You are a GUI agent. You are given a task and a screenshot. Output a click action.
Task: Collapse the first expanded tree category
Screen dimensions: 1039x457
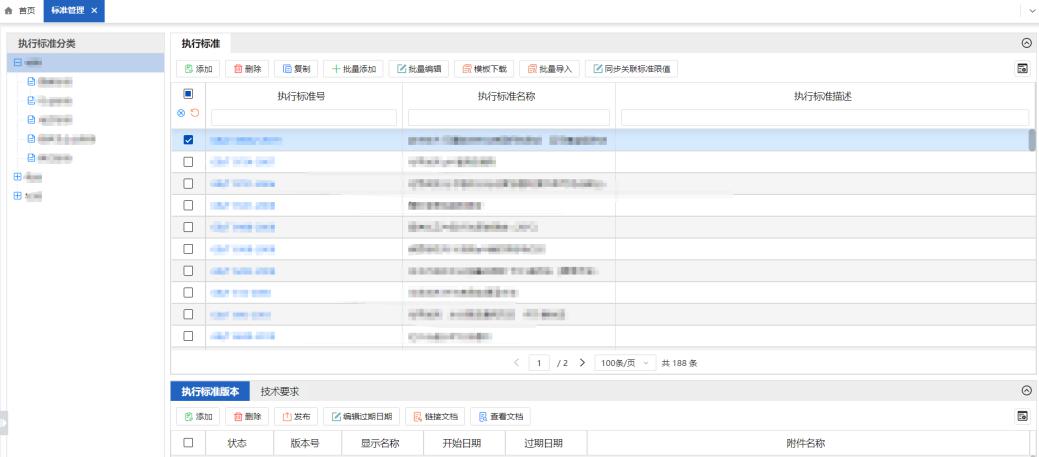(x=17, y=63)
